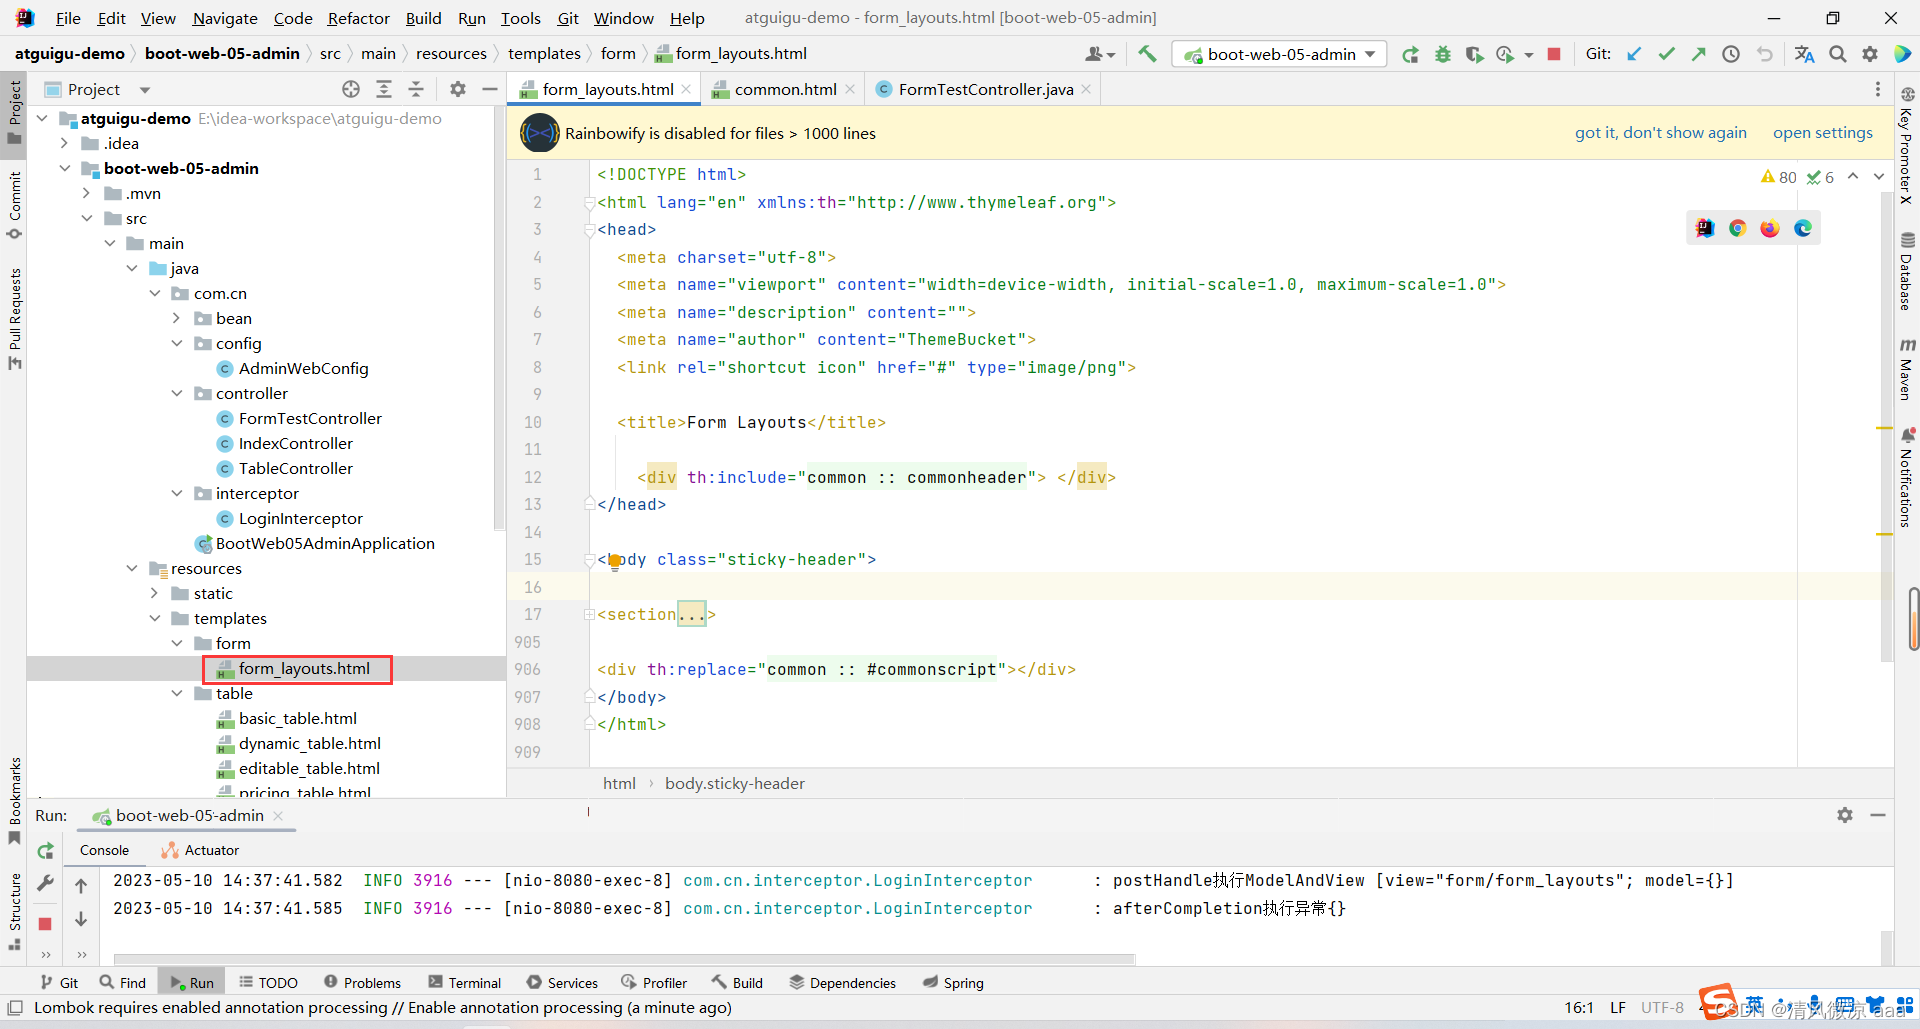1920x1029 pixels.
Task: Show Git history clock icon
Action: pyautogui.click(x=1730, y=54)
